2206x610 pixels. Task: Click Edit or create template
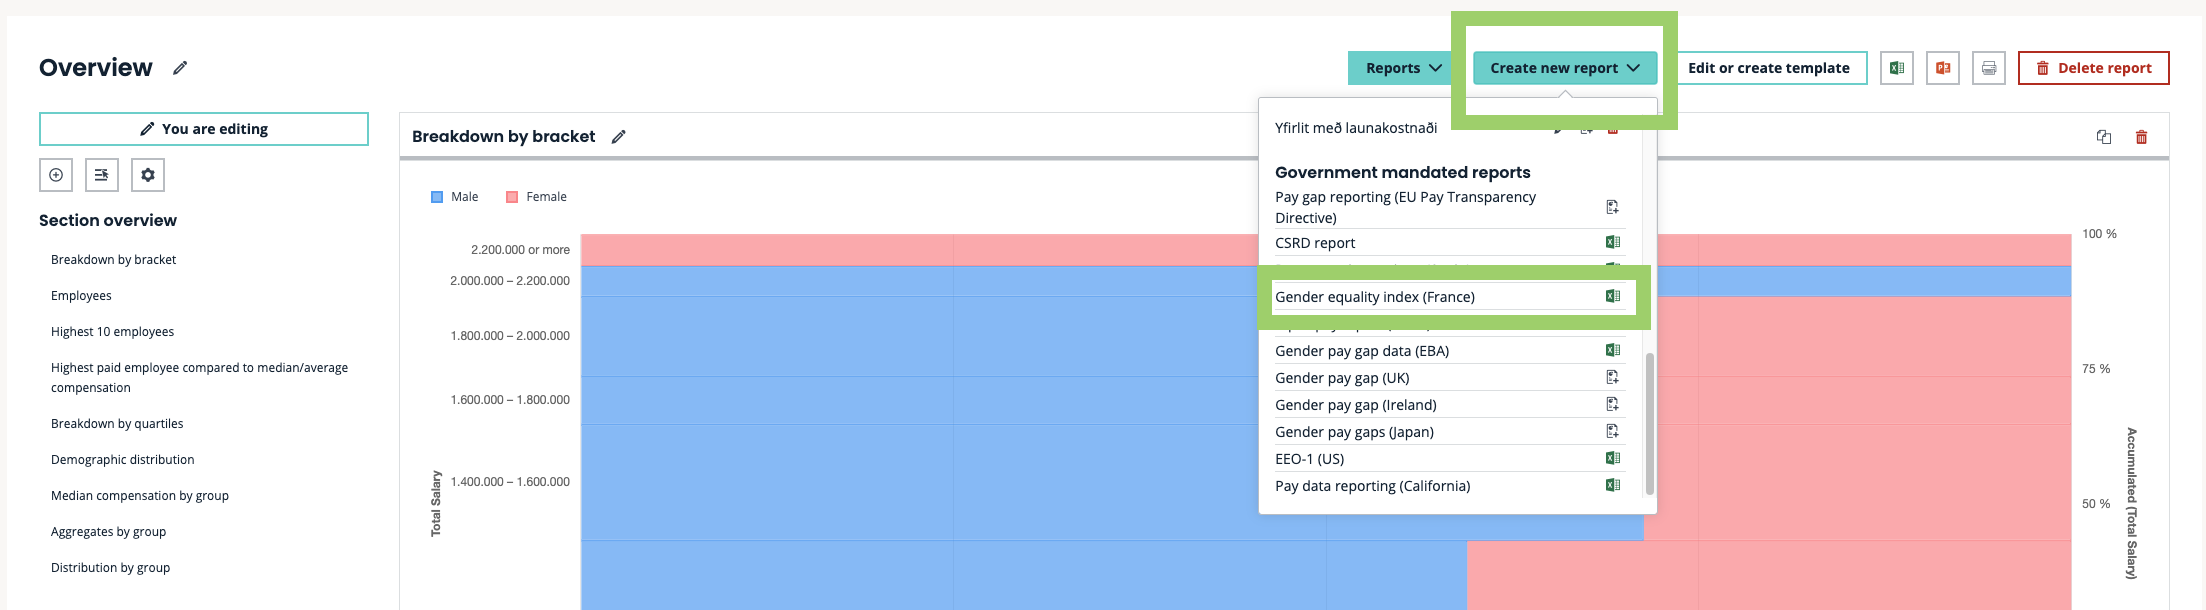coord(1768,68)
